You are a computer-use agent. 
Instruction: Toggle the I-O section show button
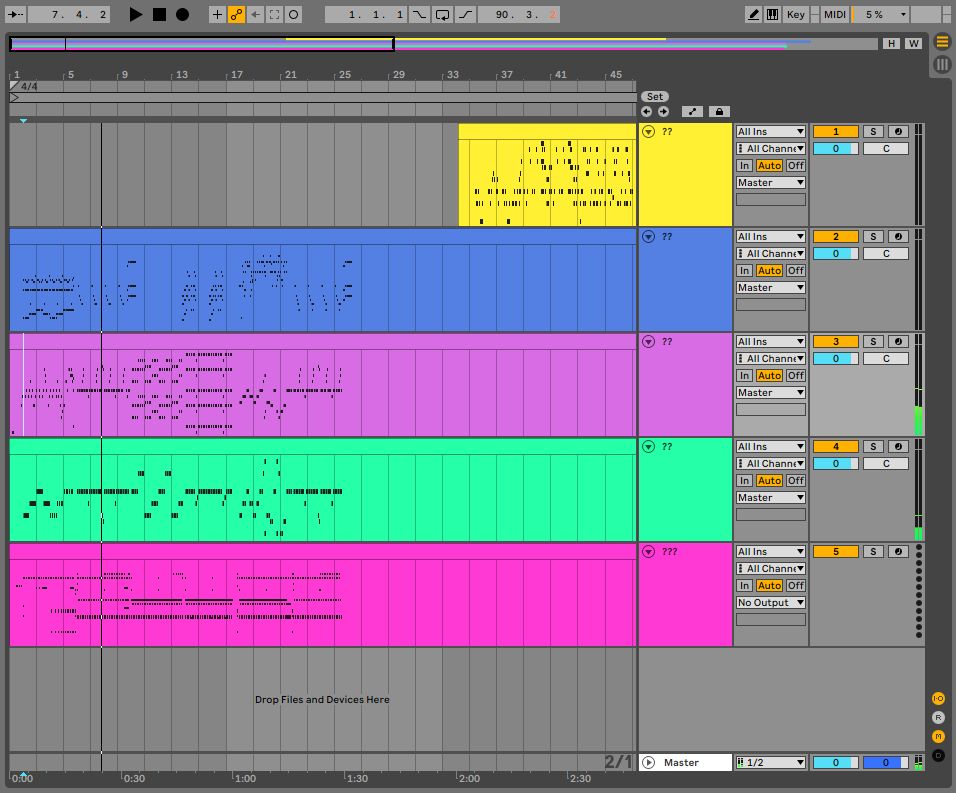938,699
